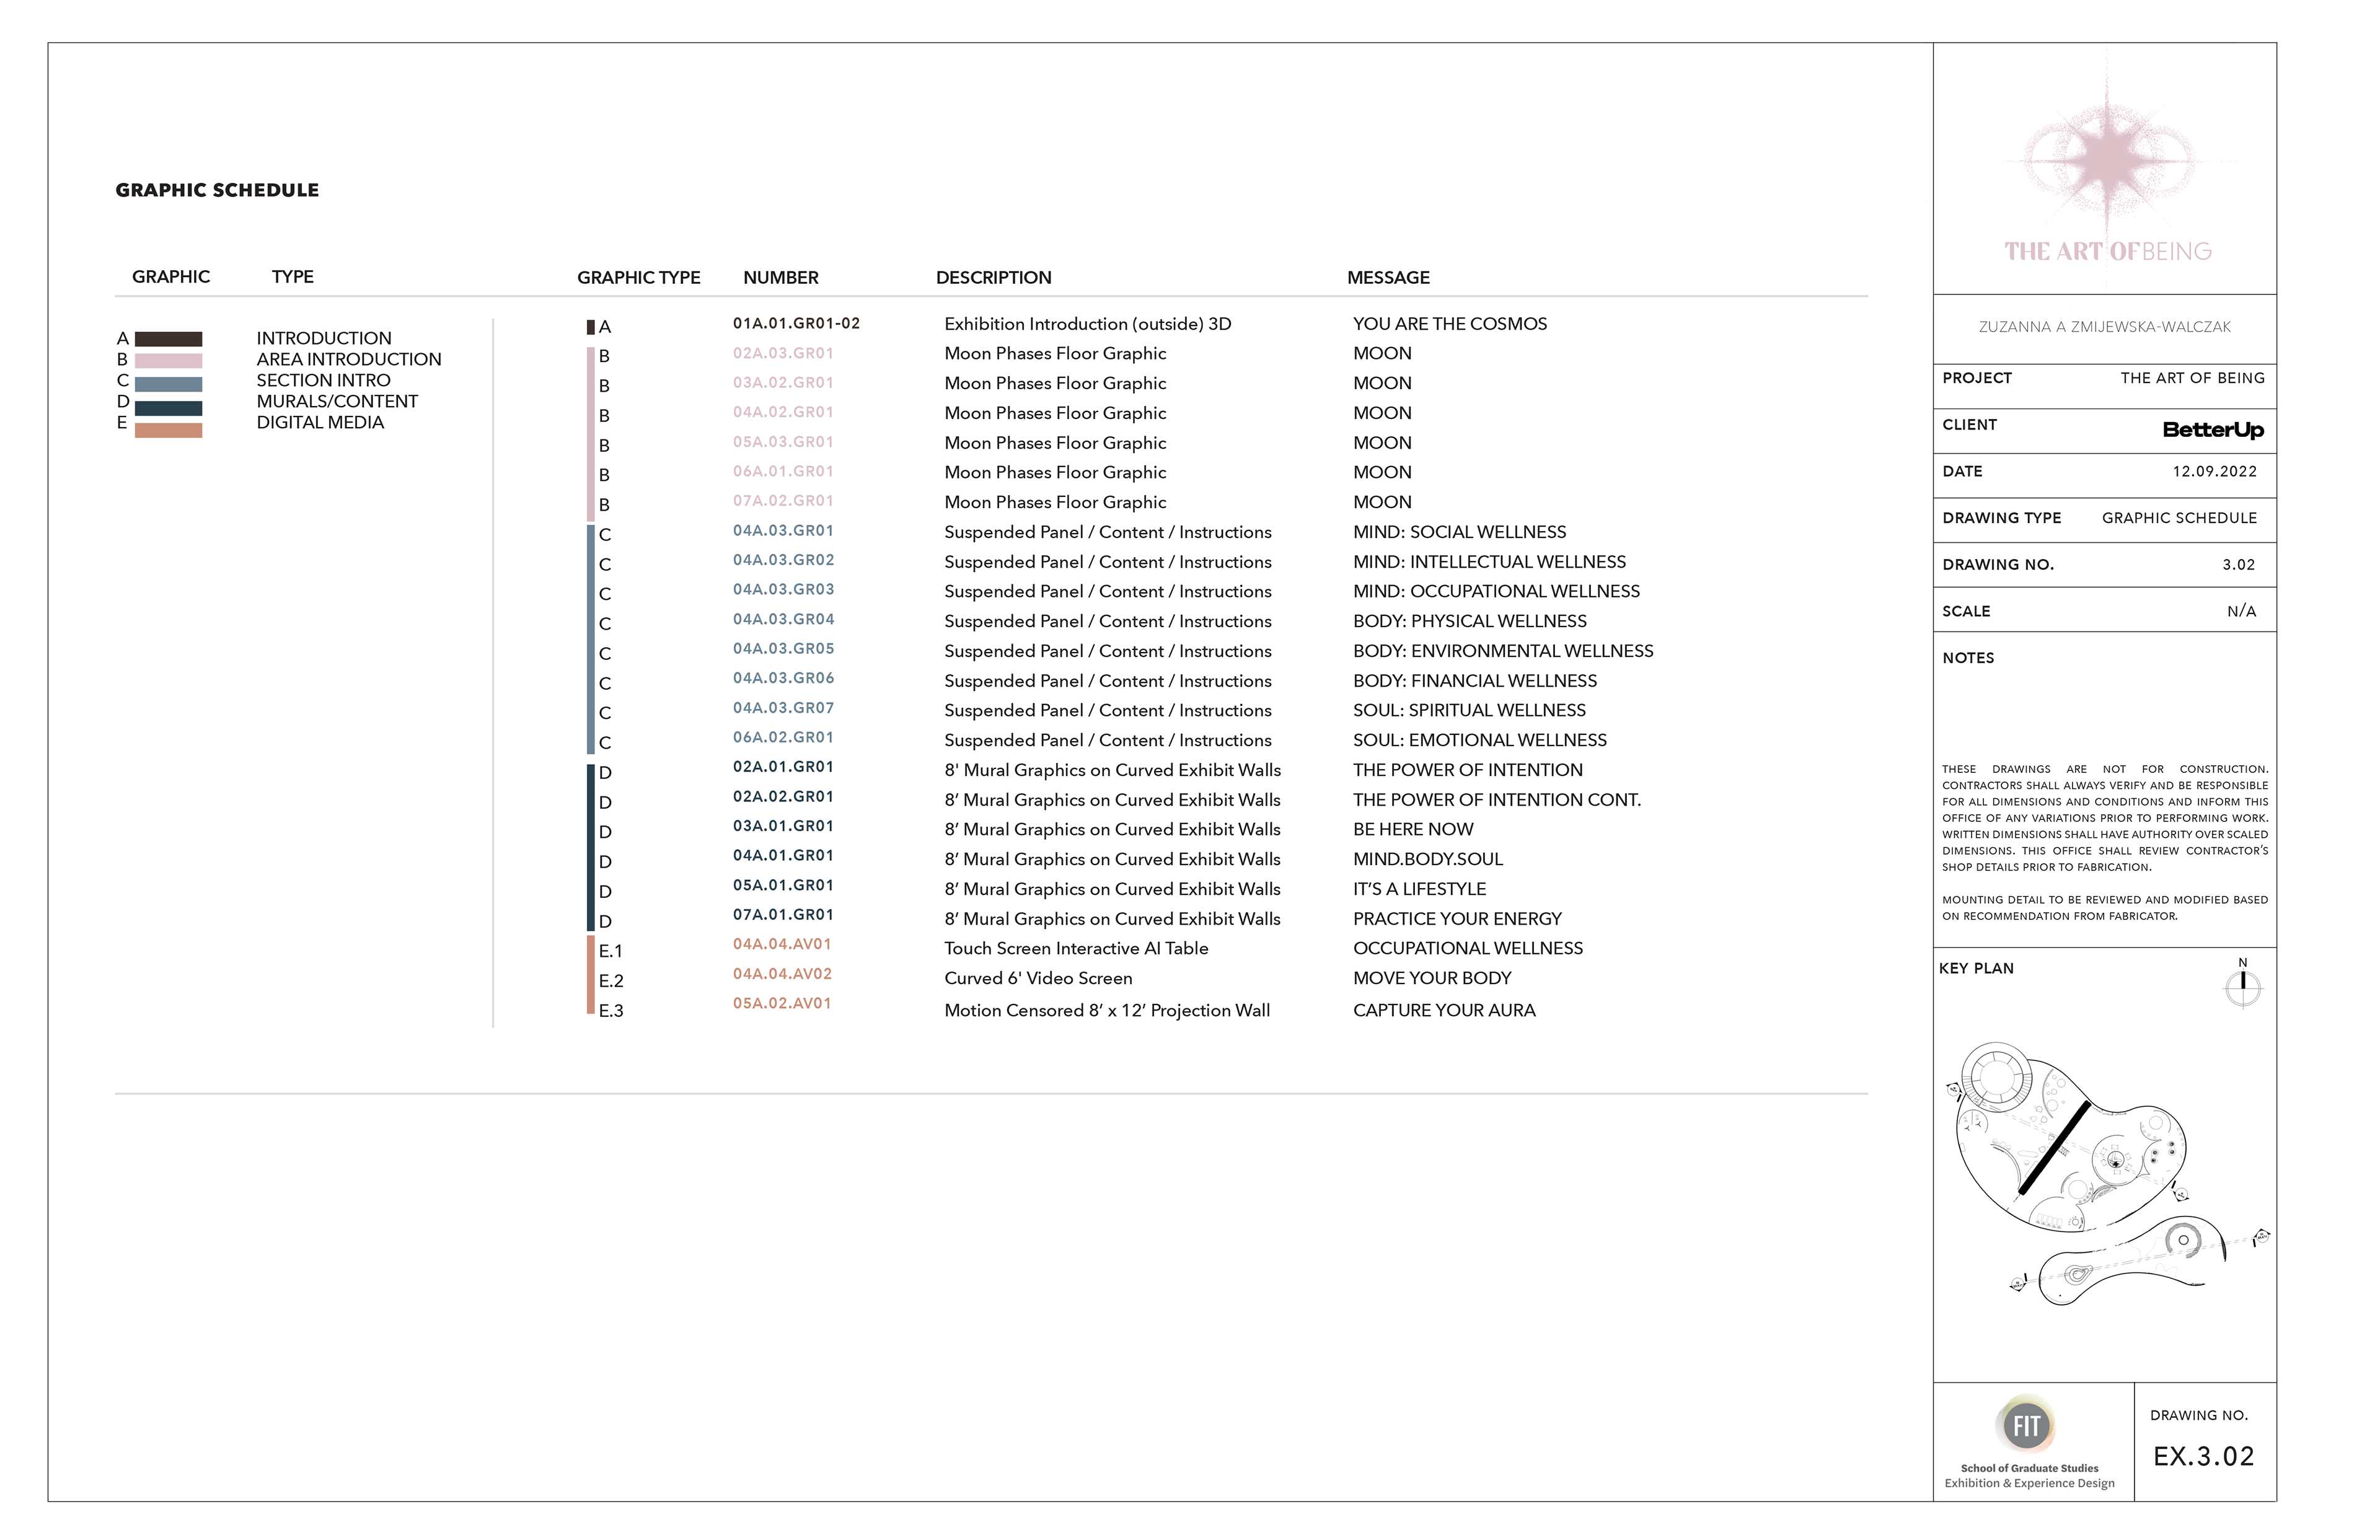Click the north arrow compass symbol
The image size is (2380, 1540).
pos(2243,984)
